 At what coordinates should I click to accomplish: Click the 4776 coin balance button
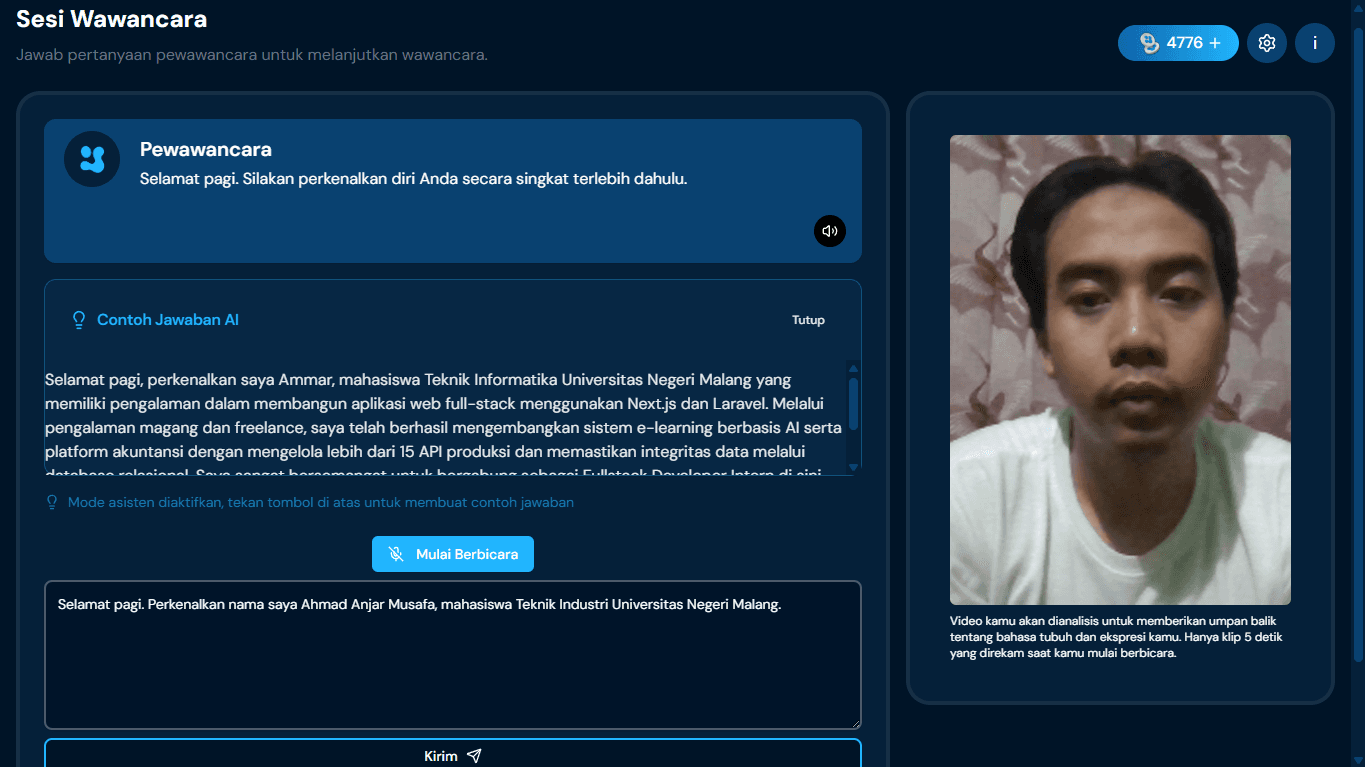pos(1178,43)
